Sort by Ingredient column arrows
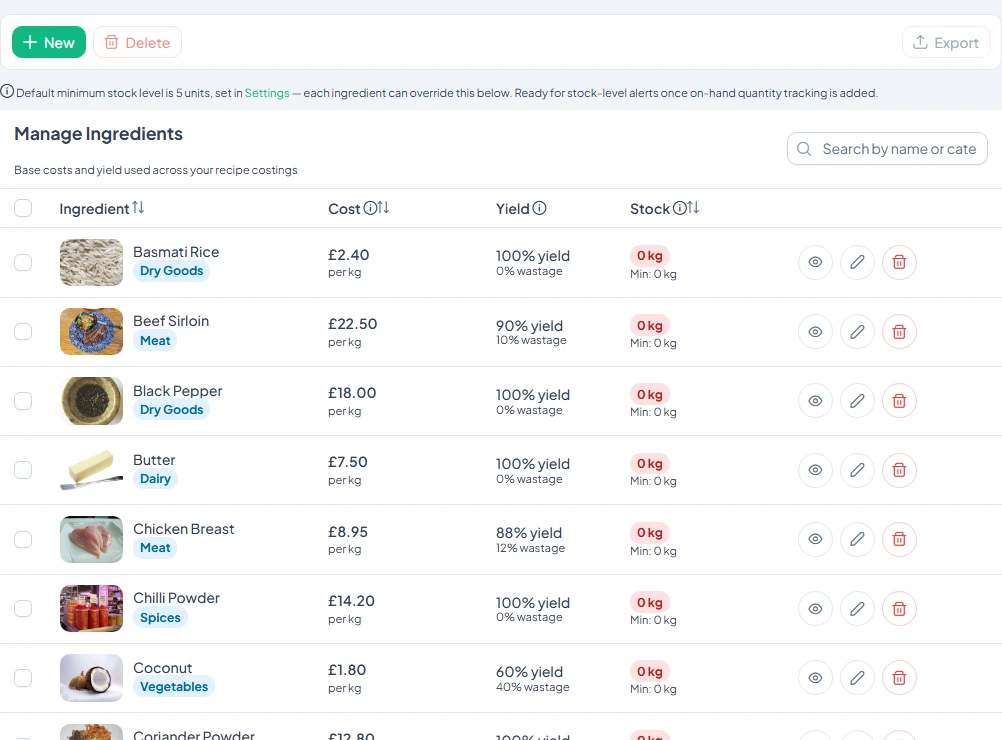The height and width of the screenshot is (740, 1002). click(x=138, y=208)
